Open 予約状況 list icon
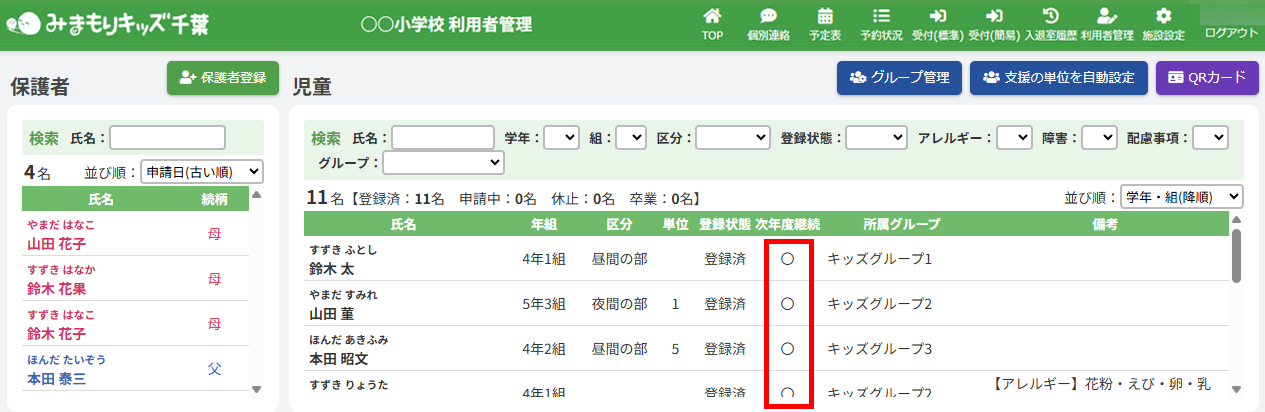 tap(881, 16)
